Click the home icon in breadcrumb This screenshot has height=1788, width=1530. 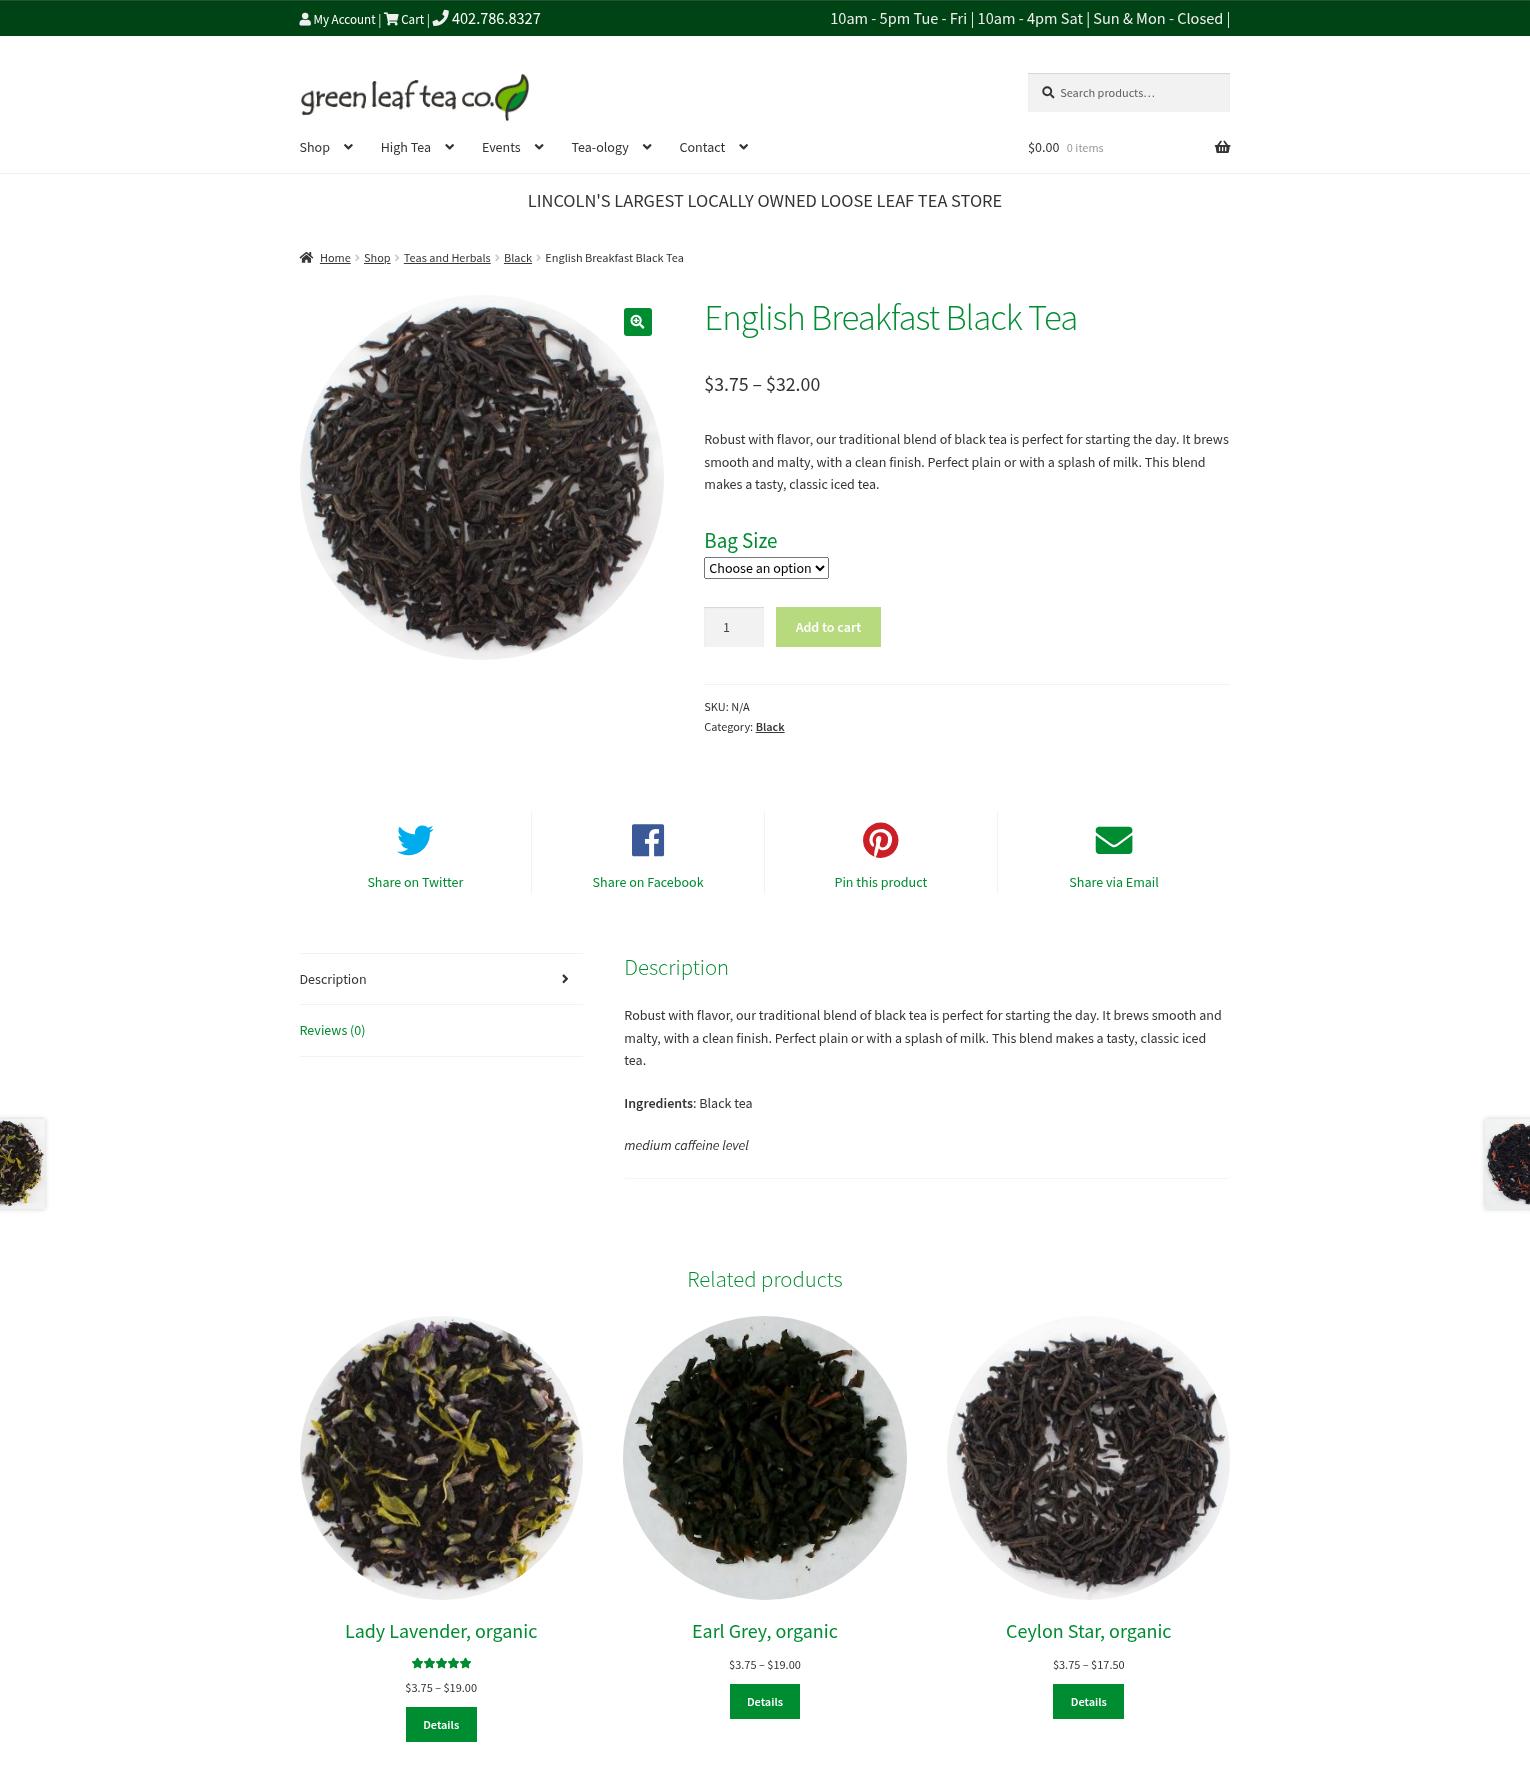pyautogui.click(x=306, y=258)
